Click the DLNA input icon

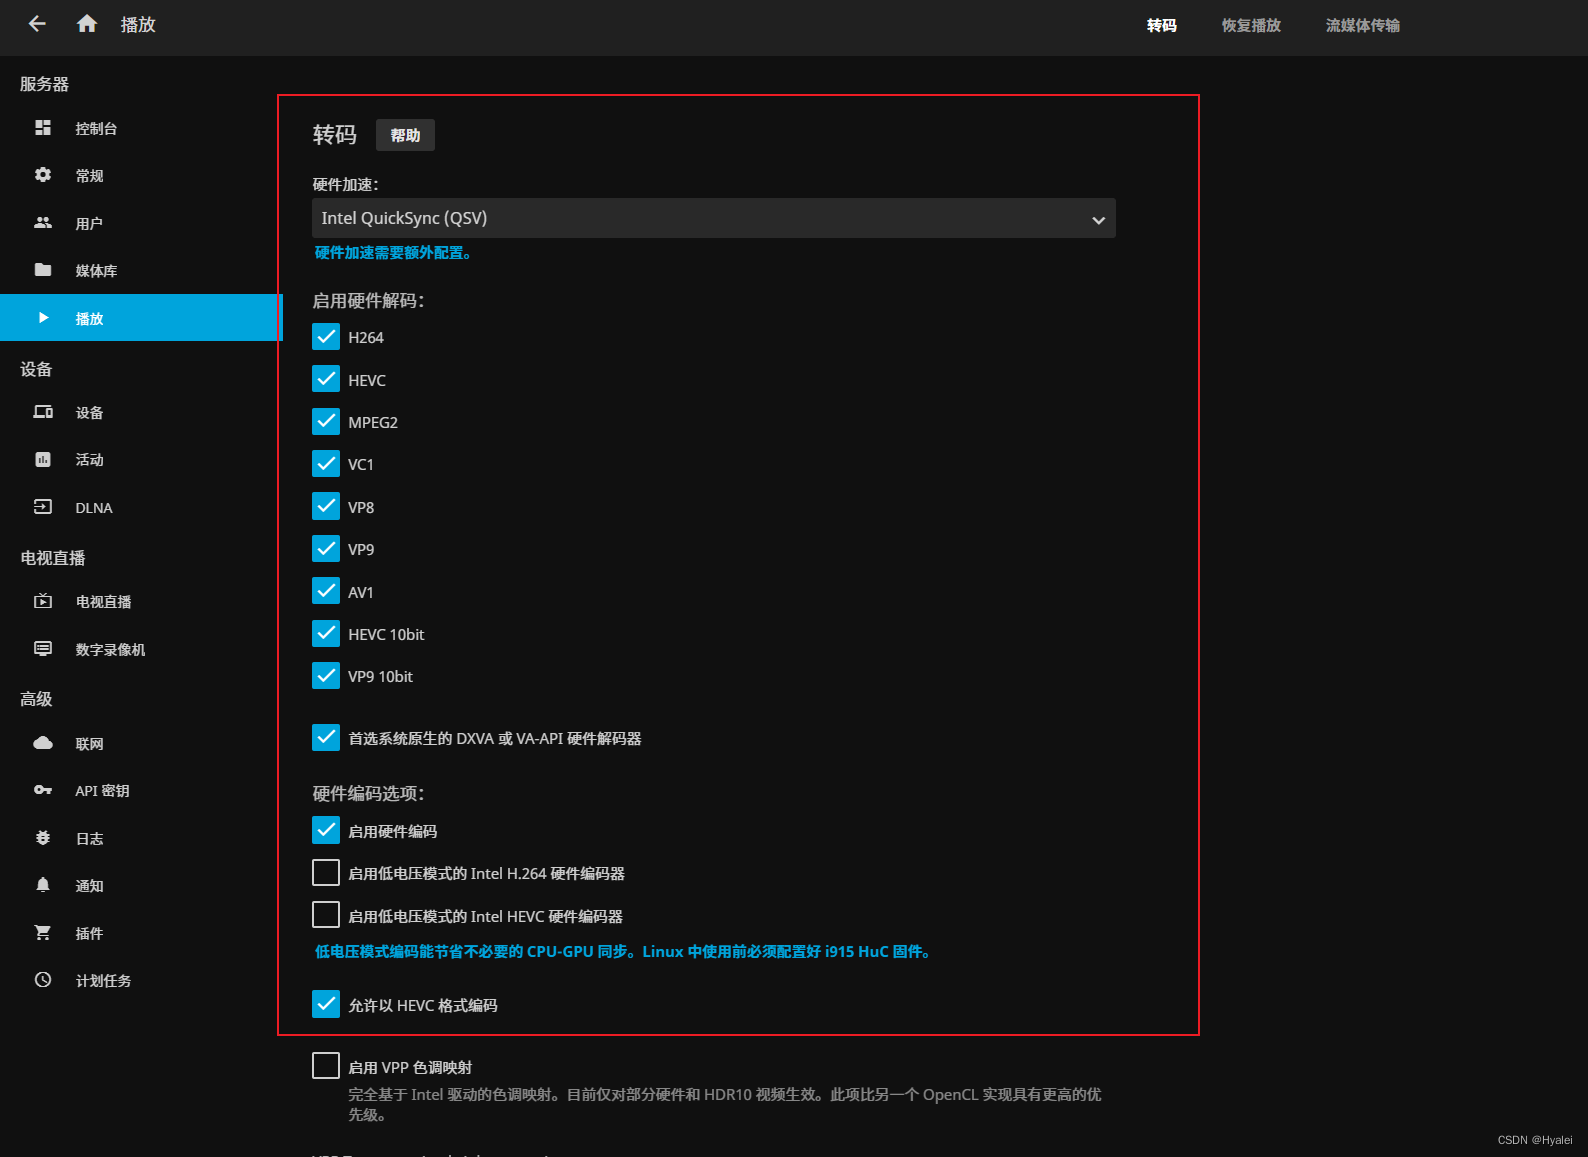[x=43, y=507]
